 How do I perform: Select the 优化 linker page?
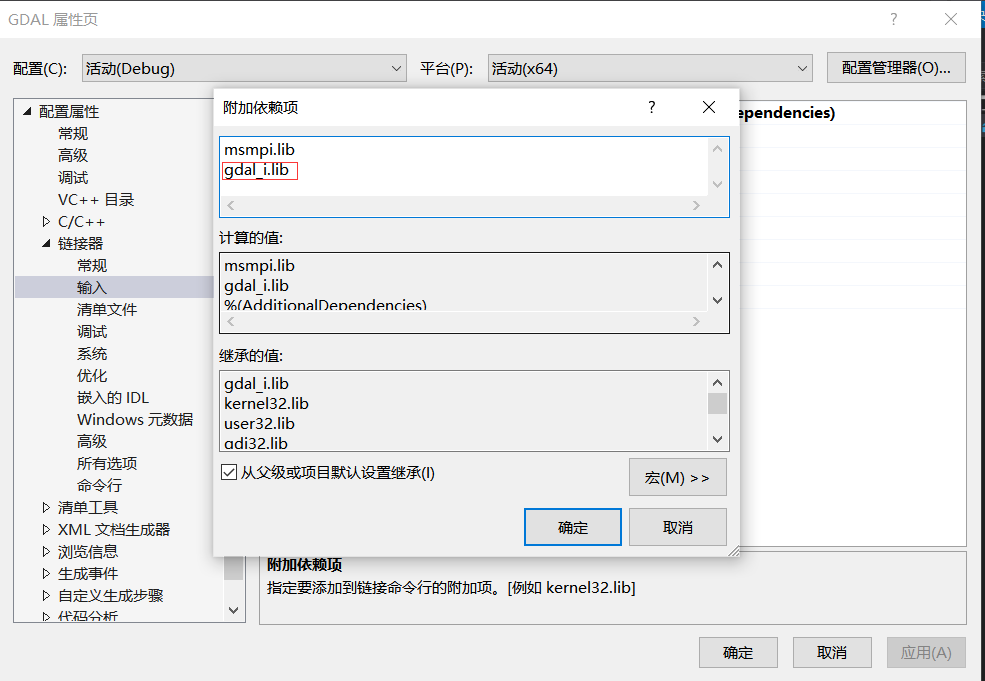[91, 375]
